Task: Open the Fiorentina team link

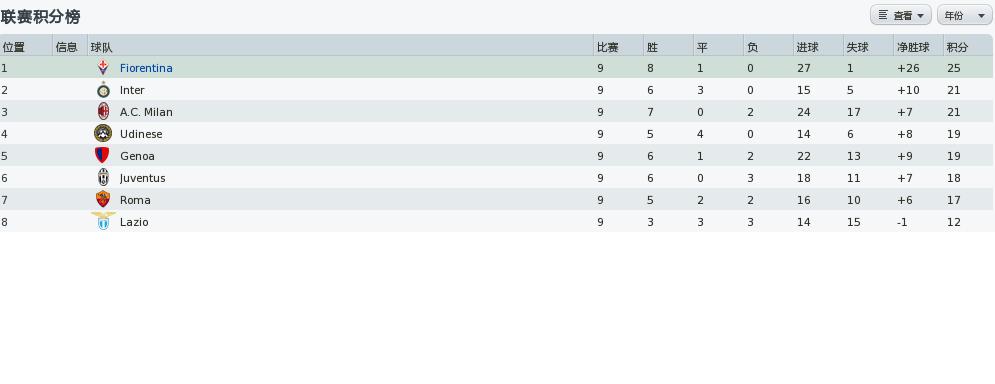Action: coord(146,68)
